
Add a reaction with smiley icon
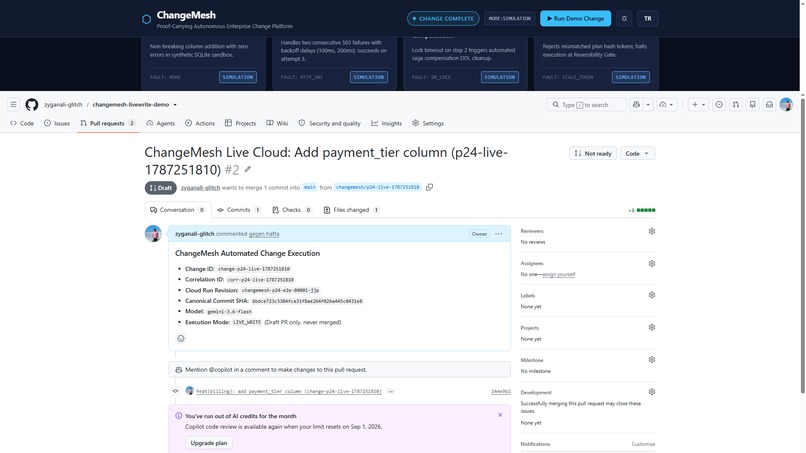tap(181, 338)
